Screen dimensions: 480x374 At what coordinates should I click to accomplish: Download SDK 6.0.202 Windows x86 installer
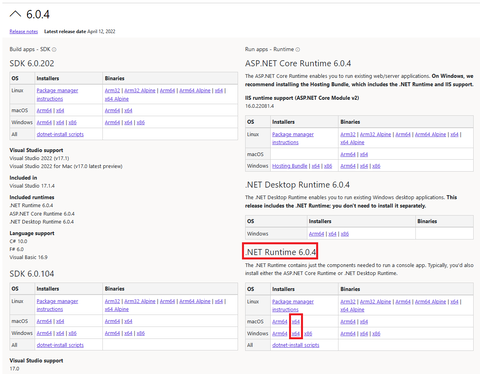73,123
